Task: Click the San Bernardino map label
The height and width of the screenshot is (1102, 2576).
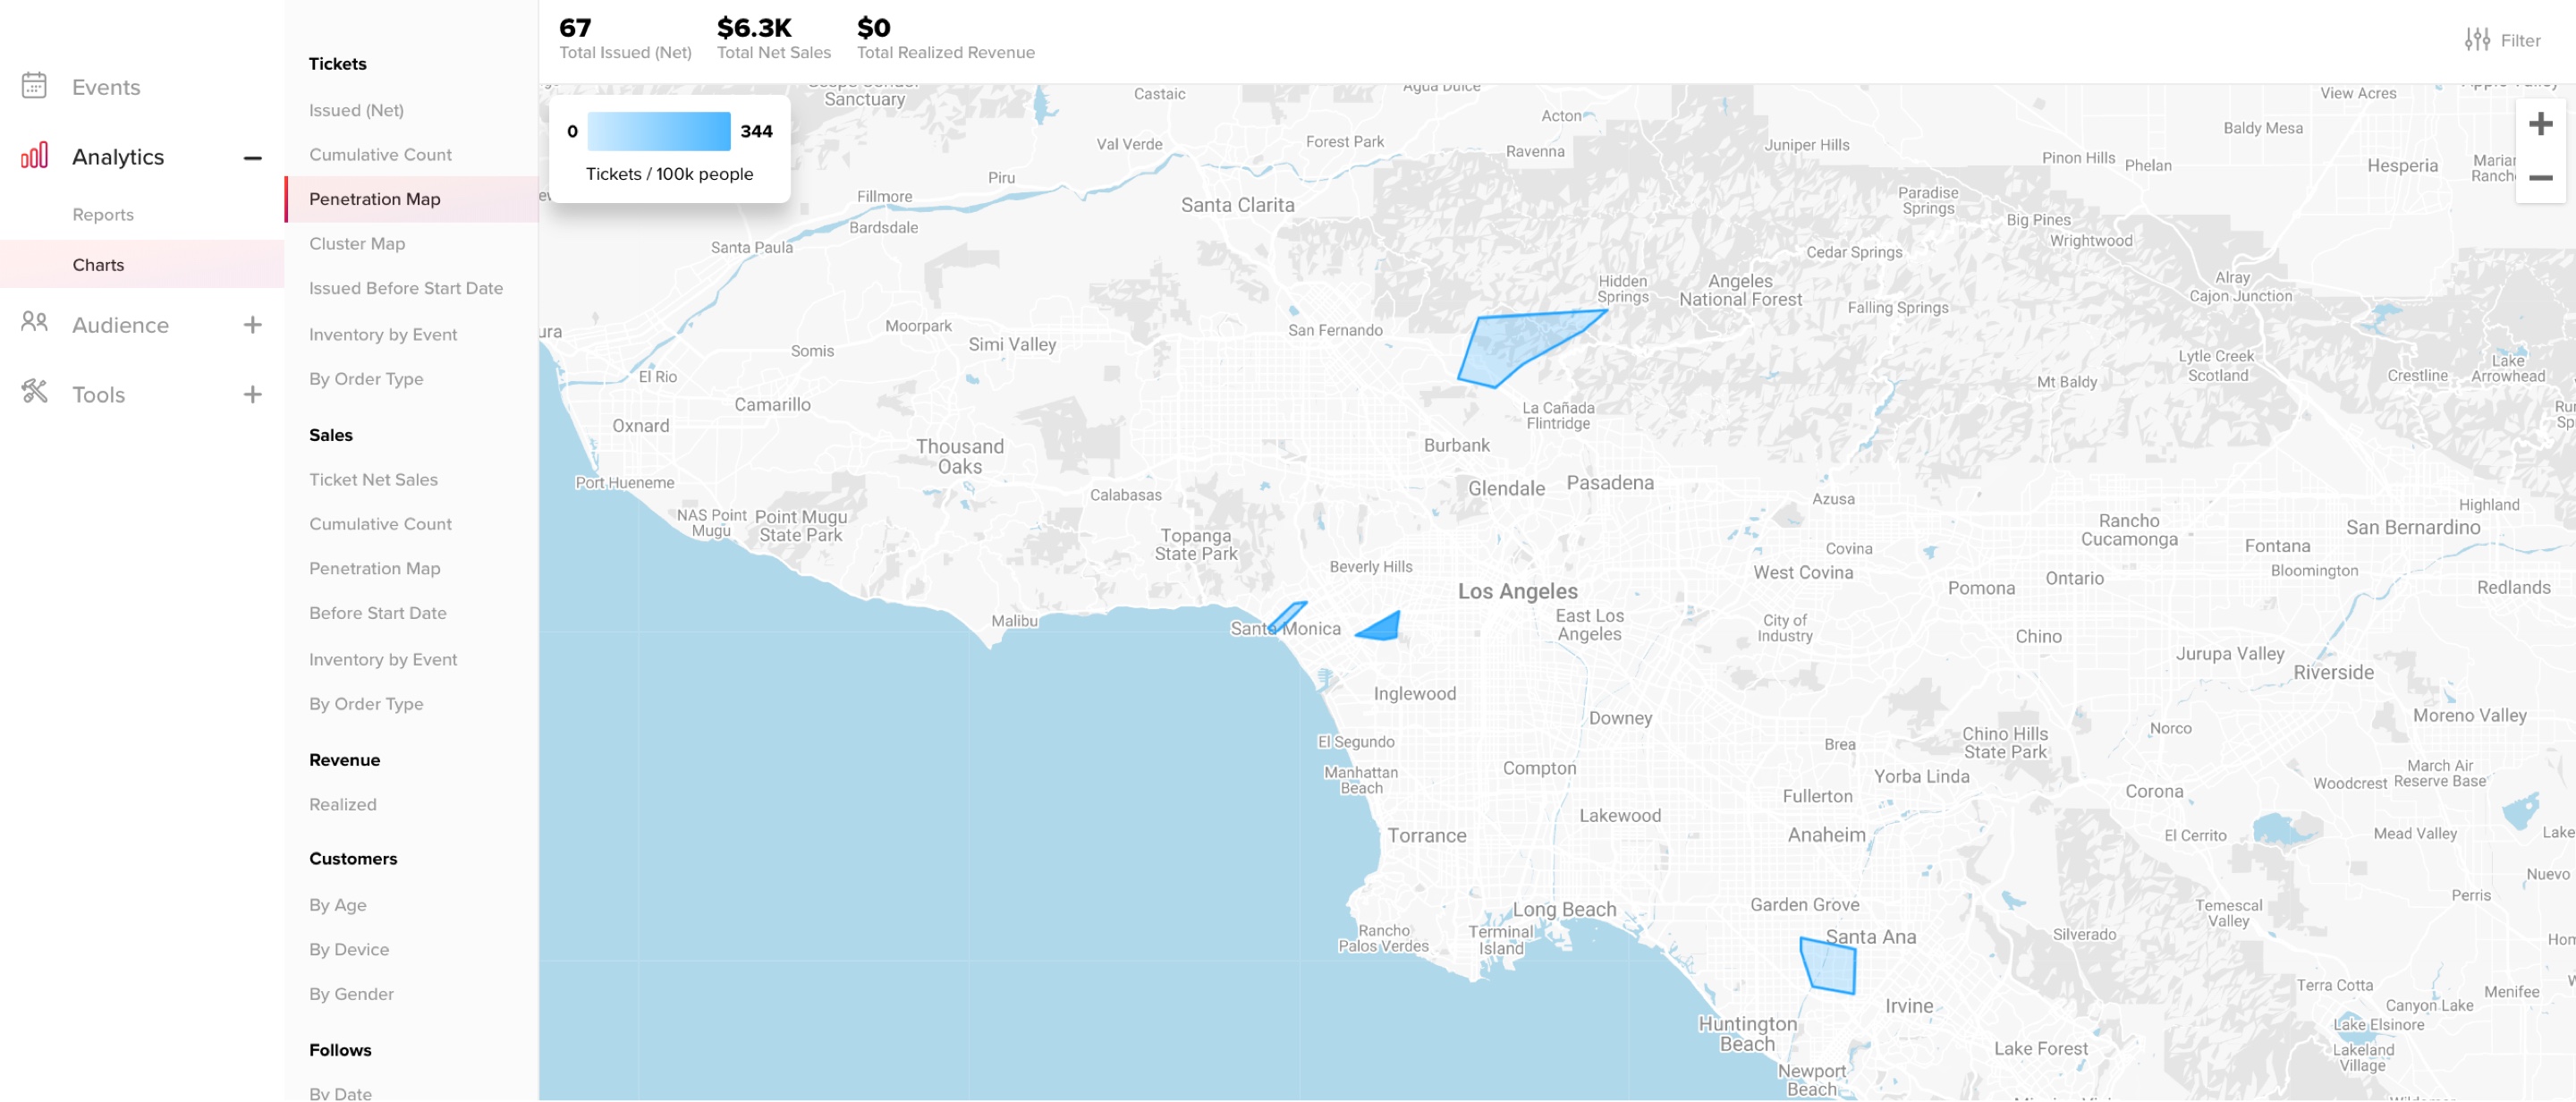Action: click(2412, 527)
